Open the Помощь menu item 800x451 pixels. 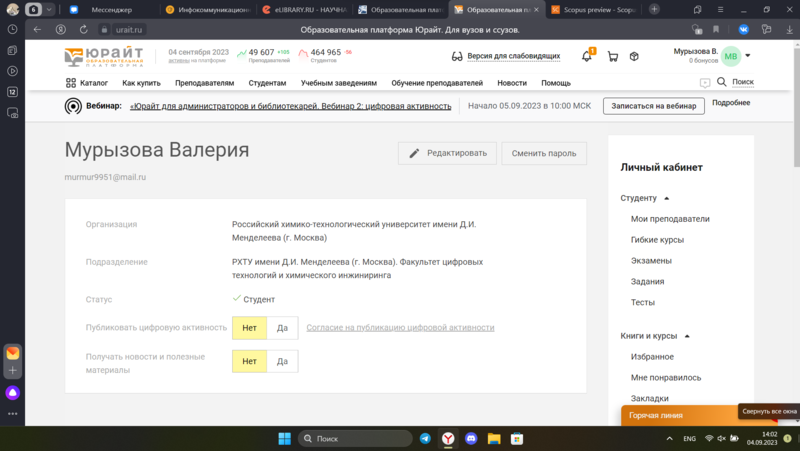tap(556, 83)
